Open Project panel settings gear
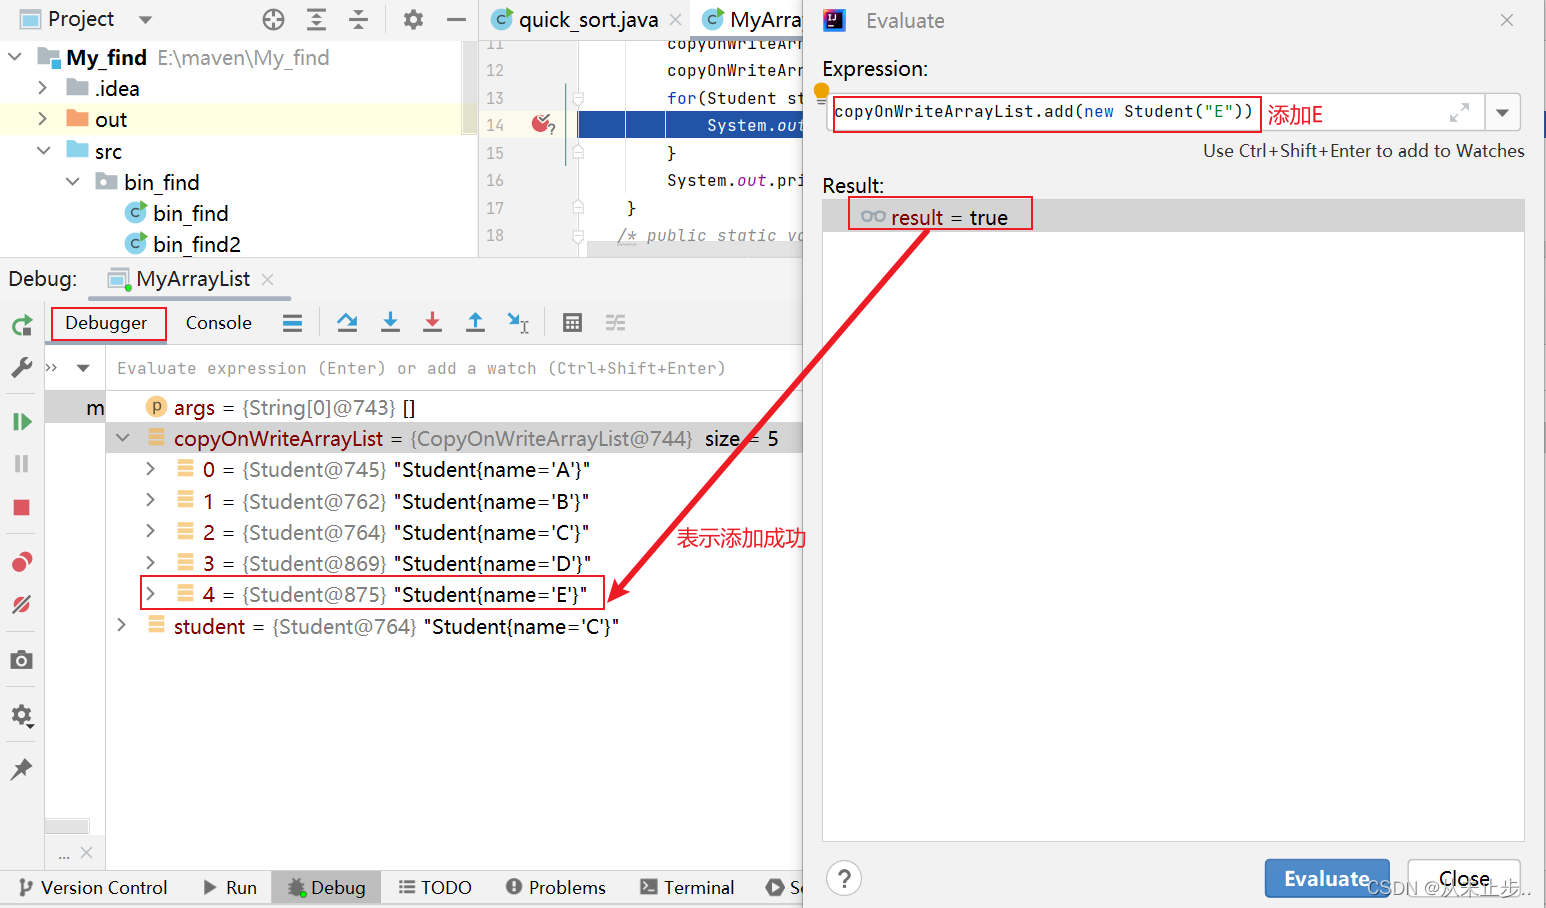Image resolution: width=1546 pixels, height=908 pixels. [x=413, y=19]
